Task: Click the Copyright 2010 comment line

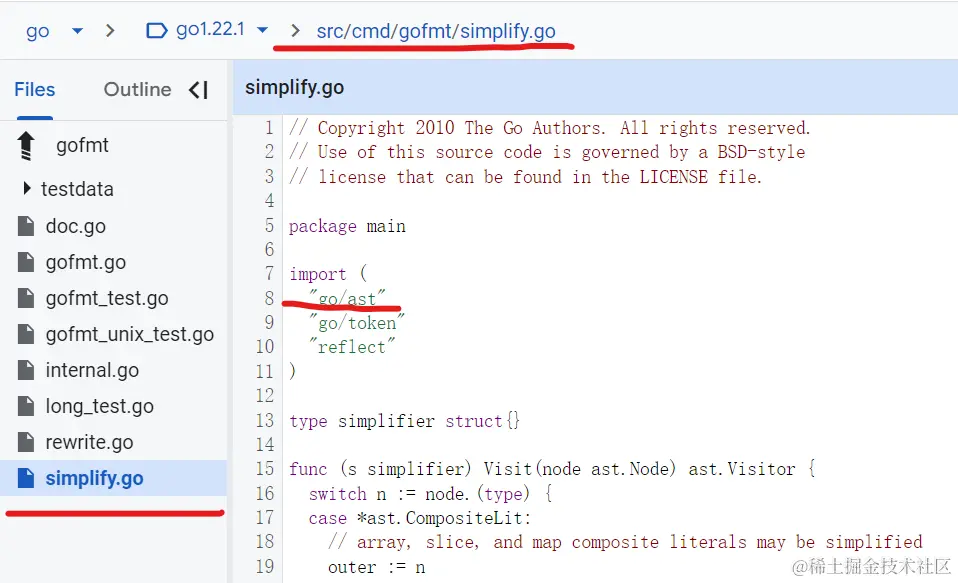Action: (x=550, y=128)
